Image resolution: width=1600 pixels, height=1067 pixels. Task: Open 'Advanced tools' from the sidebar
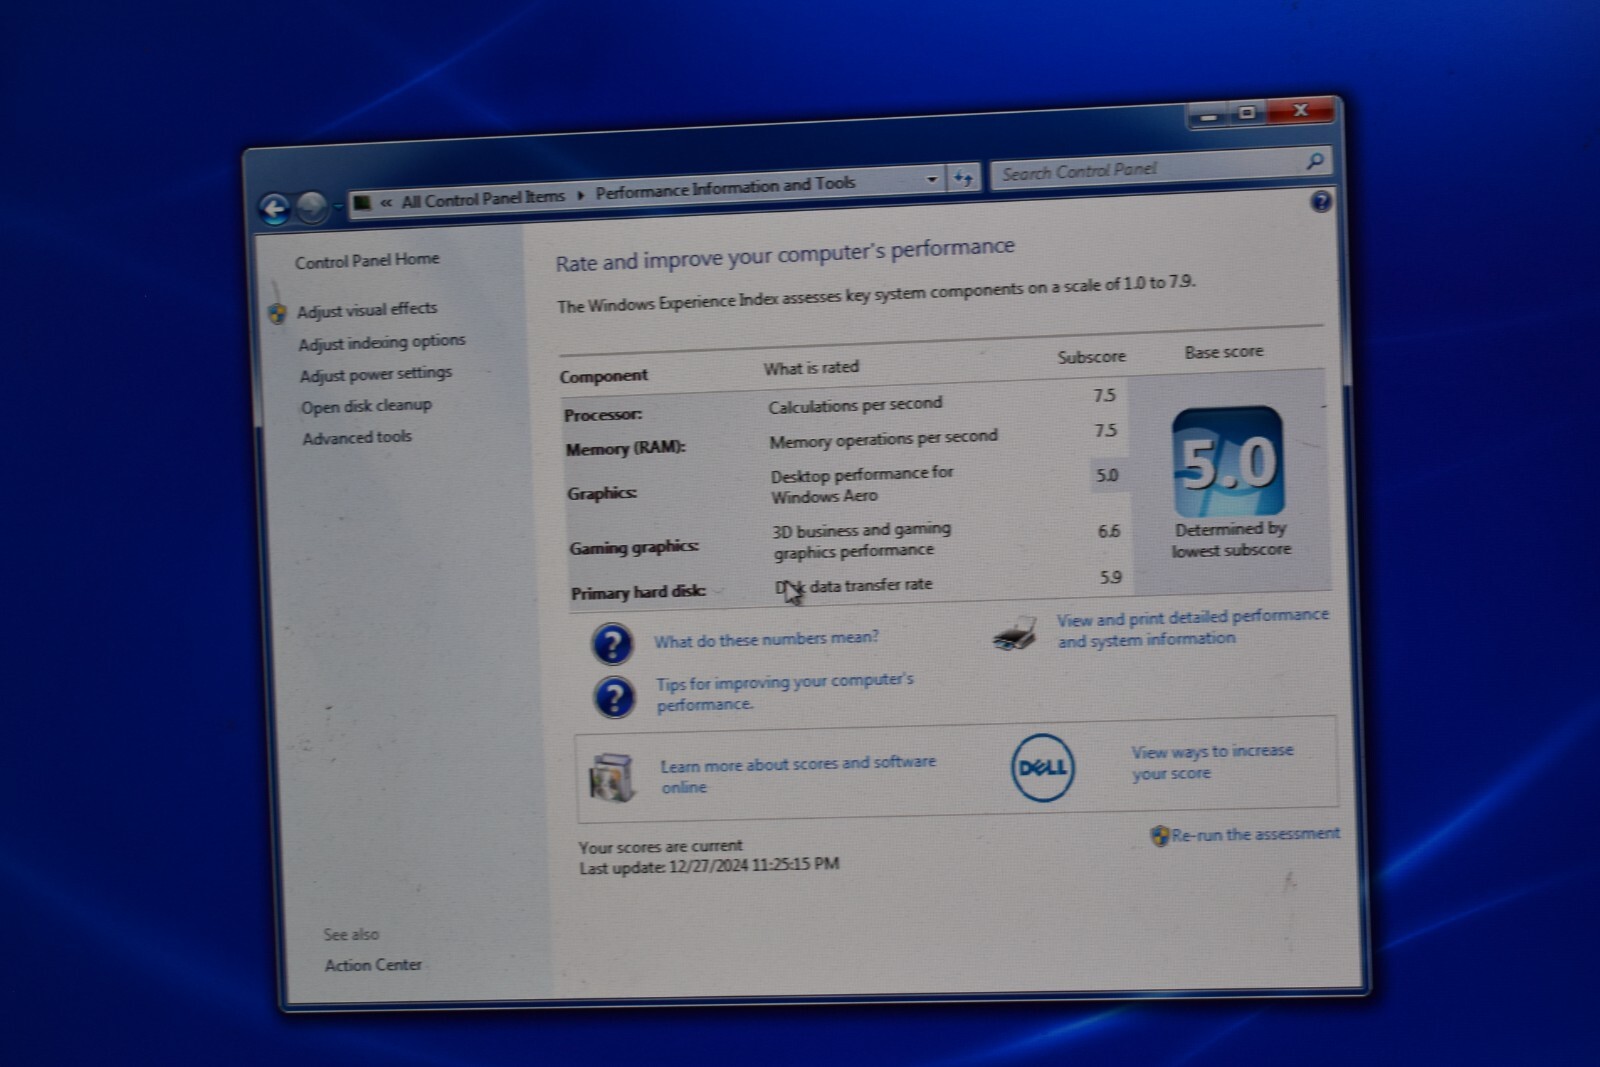(x=357, y=437)
